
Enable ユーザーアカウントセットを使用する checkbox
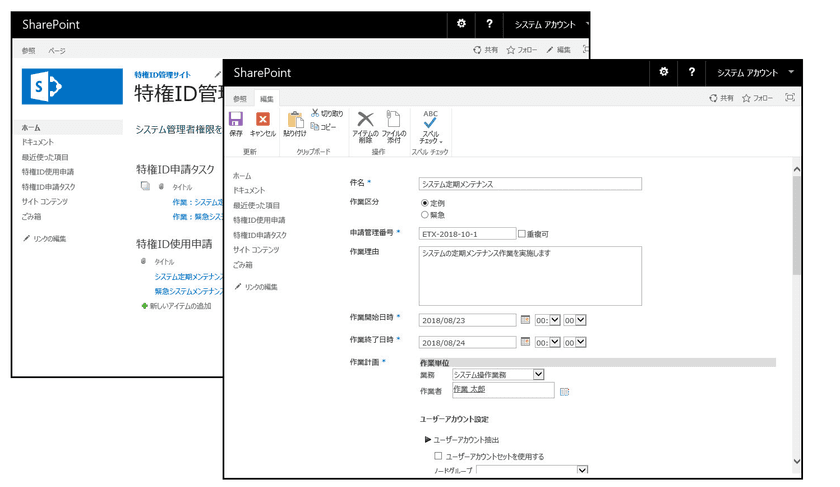[438, 456]
